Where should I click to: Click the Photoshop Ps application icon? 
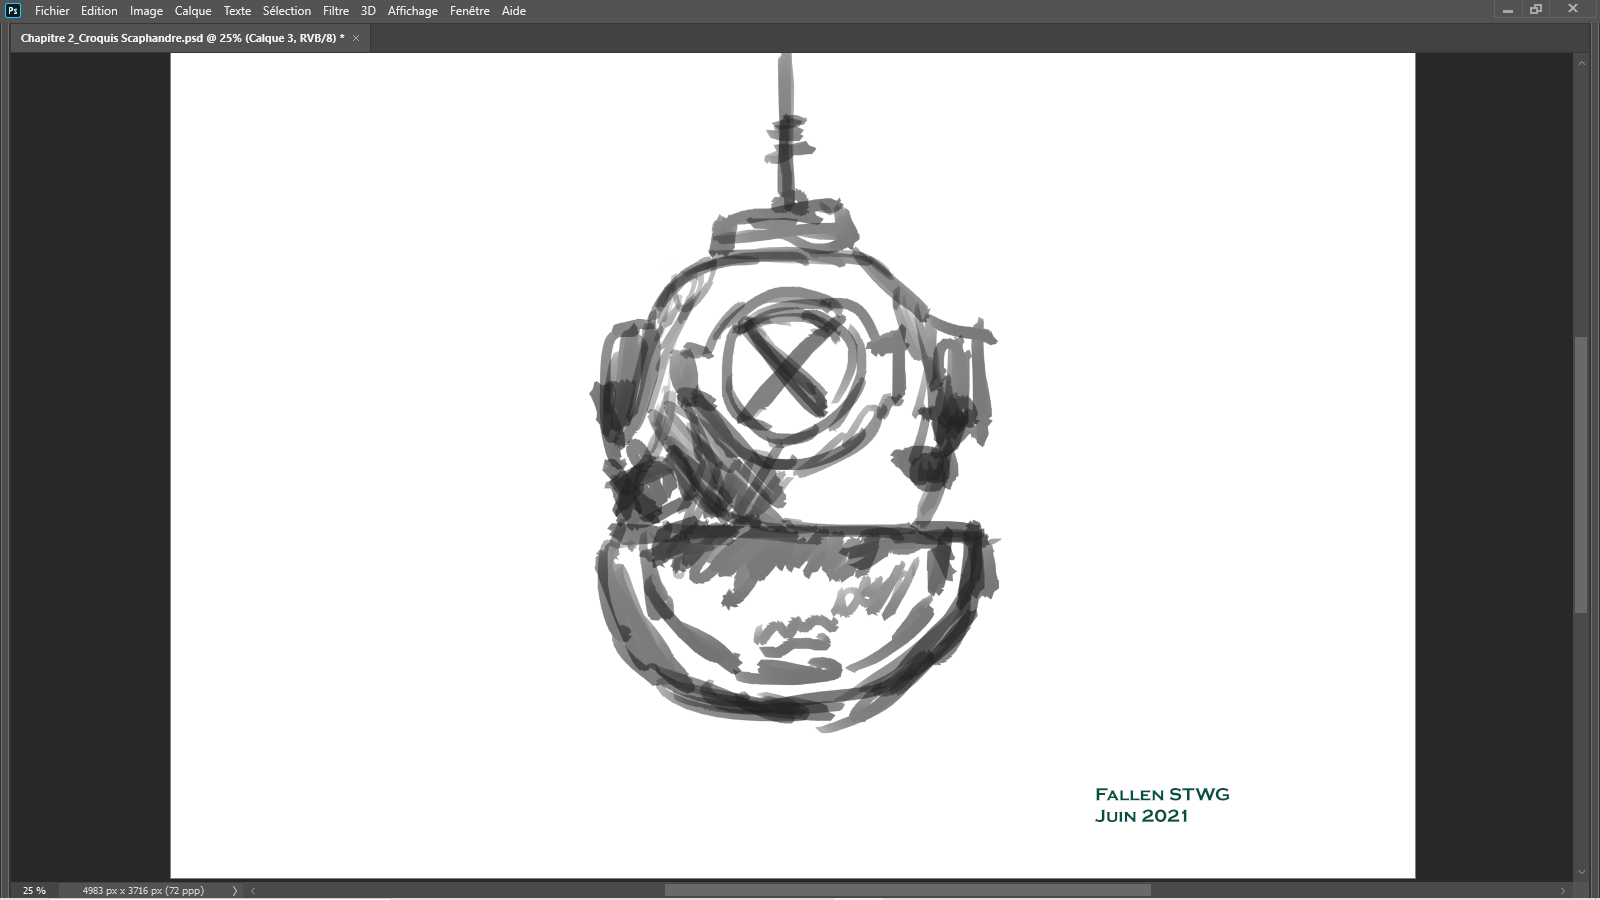tap(13, 11)
